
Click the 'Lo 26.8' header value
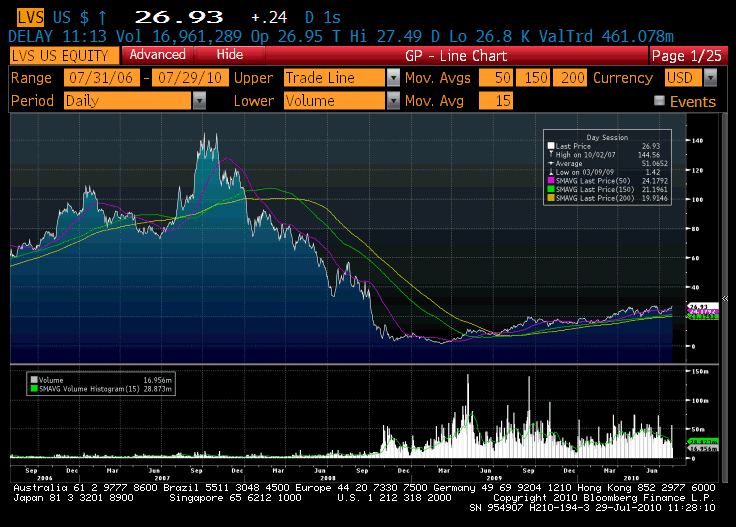(480, 36)
